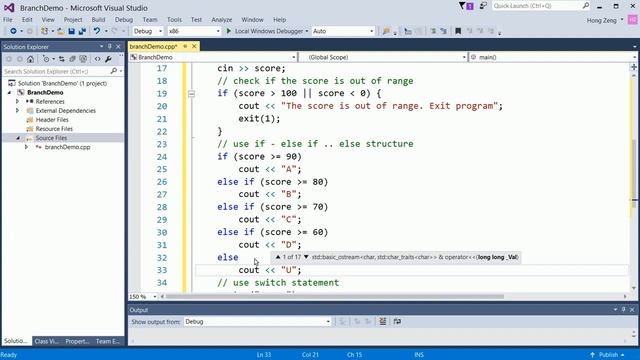Save the file with the floppy icon
The height and width of the screenshot is (360, 640).
tap(71, 31)
